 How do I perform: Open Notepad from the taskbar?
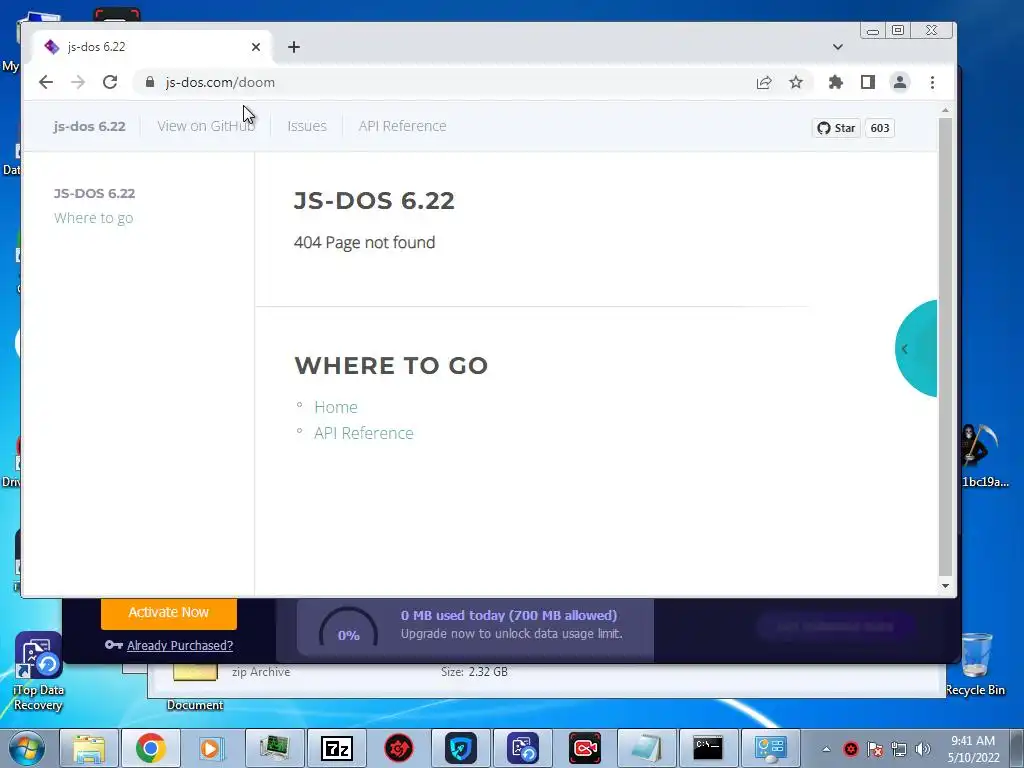[647, 748]
